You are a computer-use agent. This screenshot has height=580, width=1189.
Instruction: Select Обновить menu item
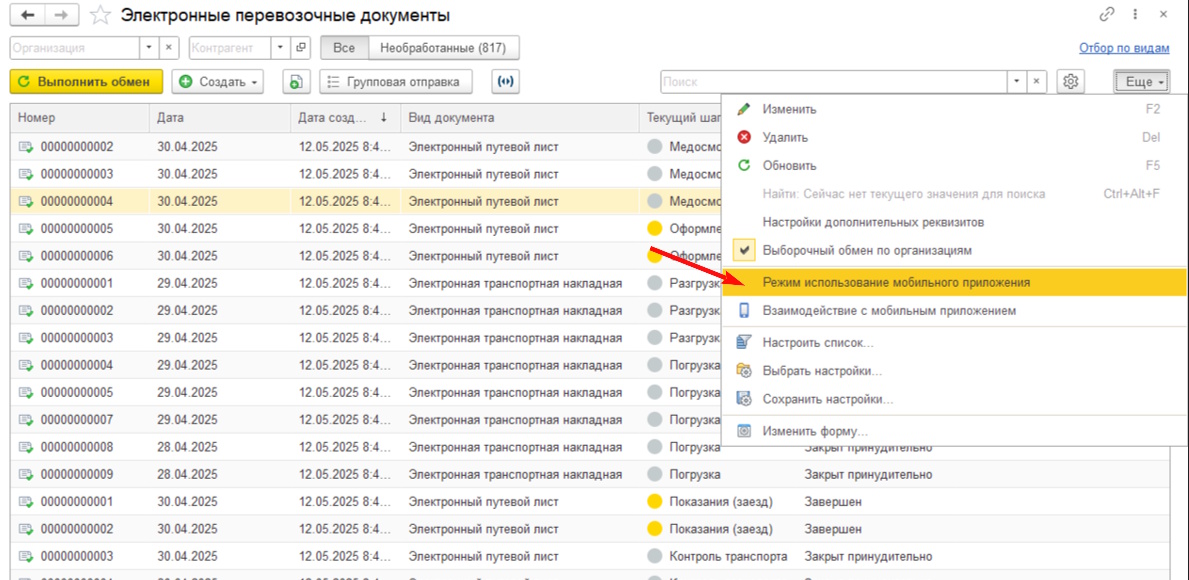pyautogui.click(x=954, y=165)
